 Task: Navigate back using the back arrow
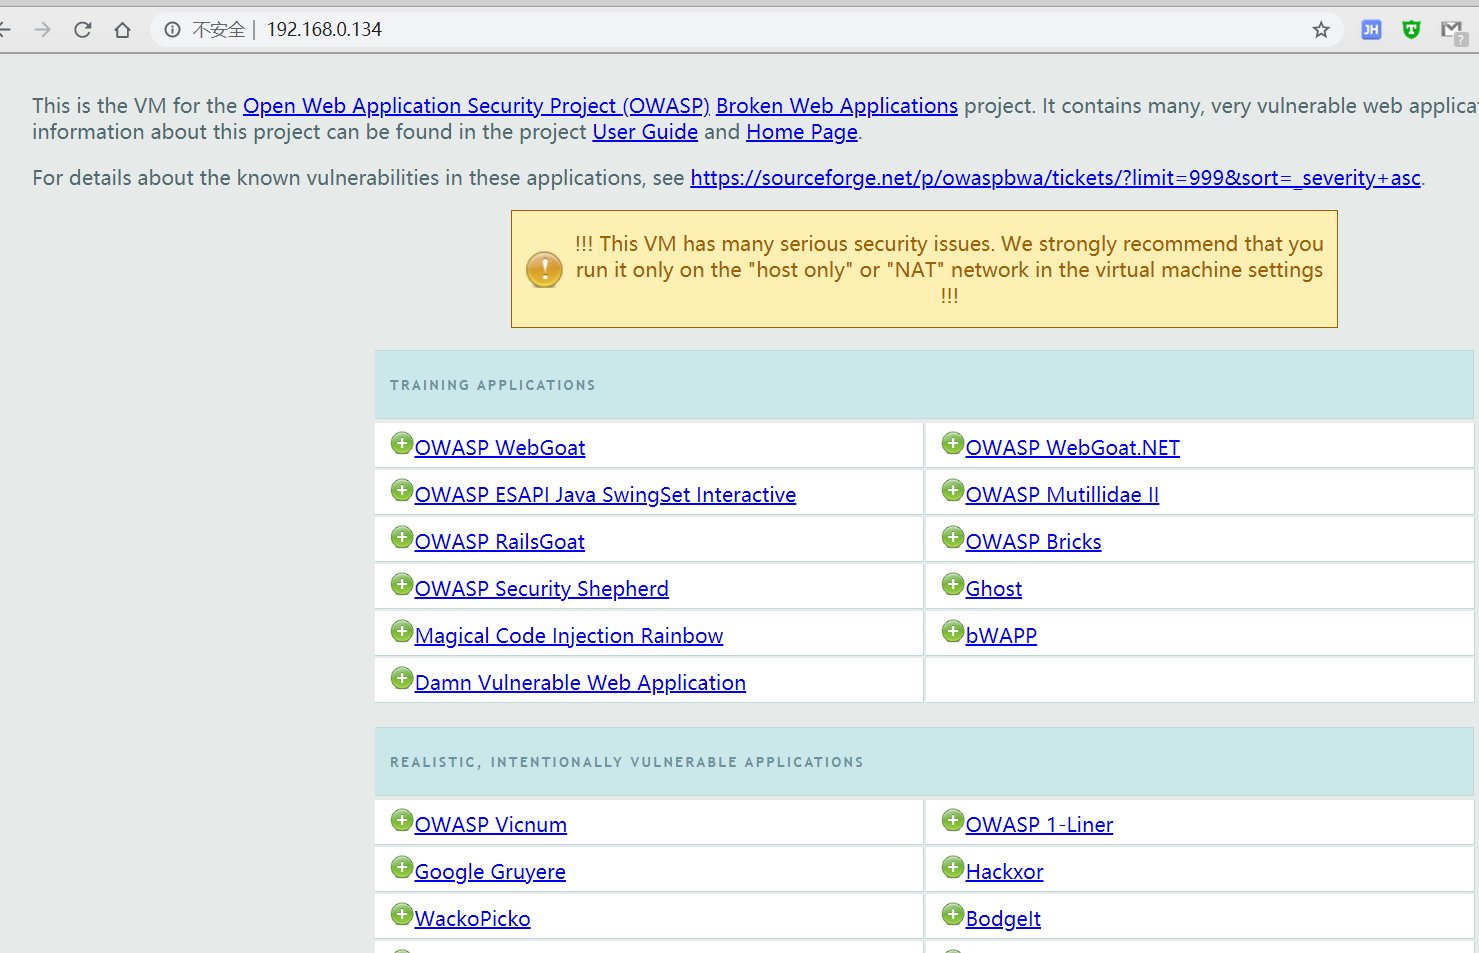click(x=6, y=29)
